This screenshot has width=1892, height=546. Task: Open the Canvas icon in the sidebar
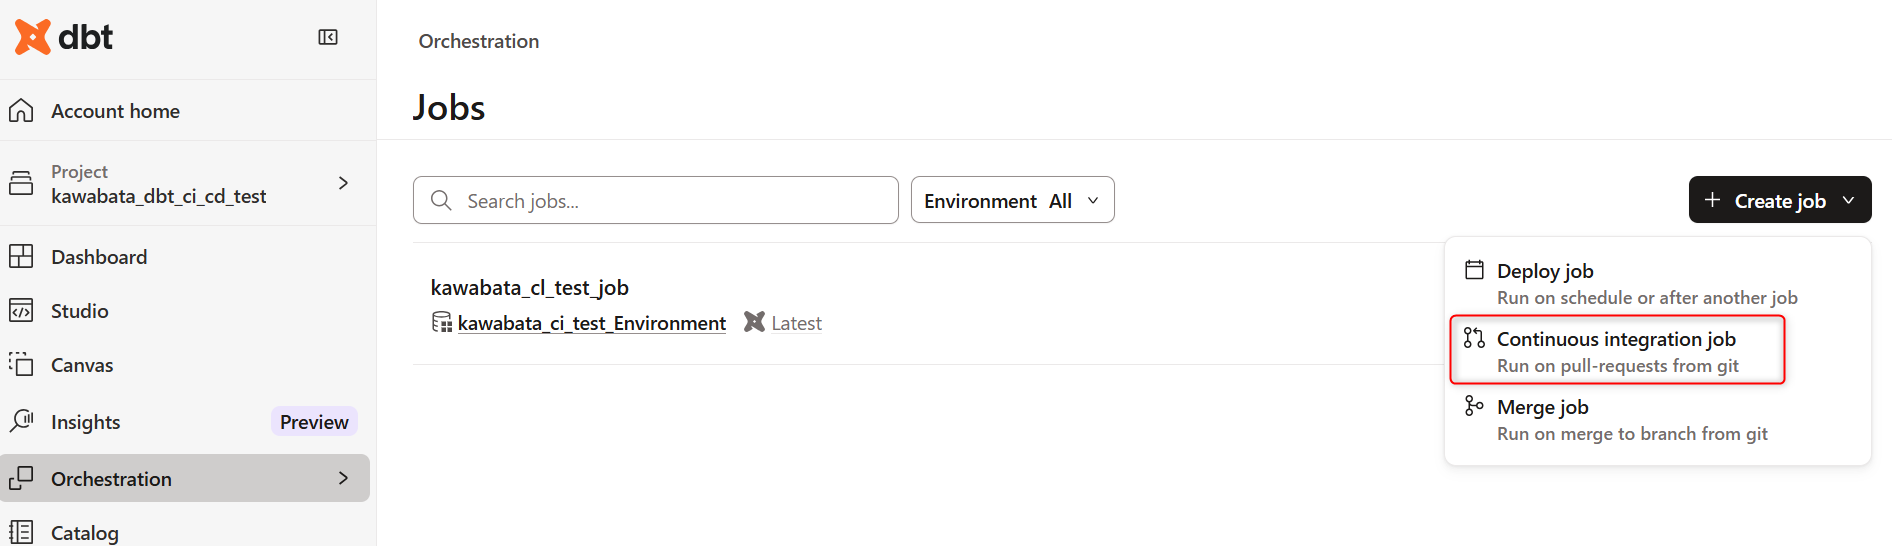21,365
